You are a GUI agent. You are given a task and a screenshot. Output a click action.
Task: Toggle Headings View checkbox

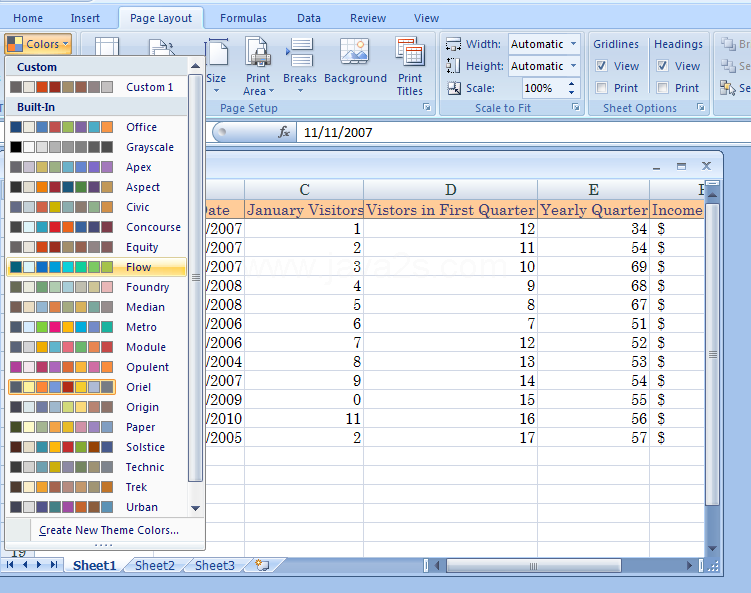point(662,66)
